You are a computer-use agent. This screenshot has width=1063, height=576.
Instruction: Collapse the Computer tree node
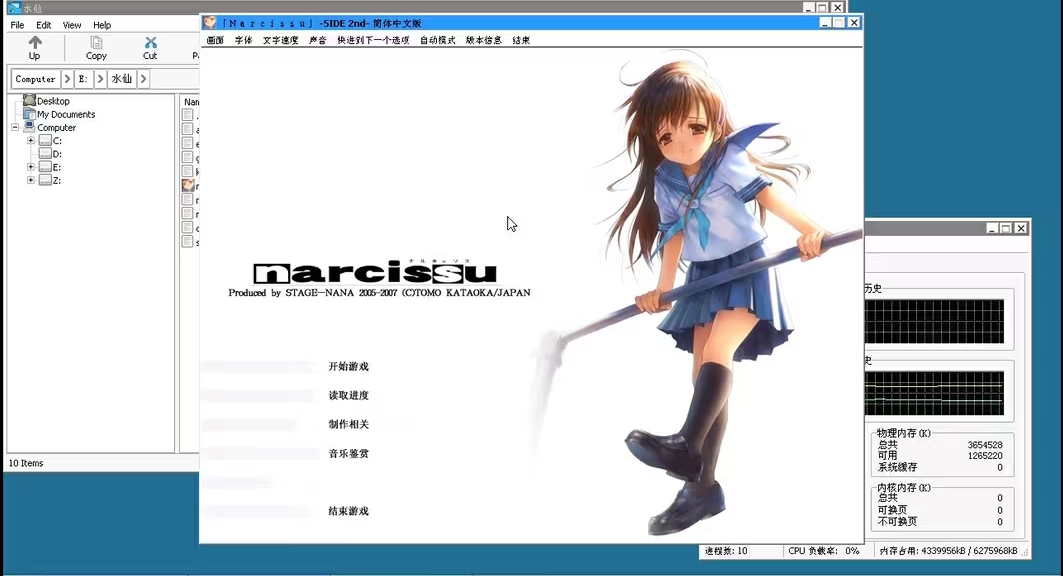[x=16, y=128]
